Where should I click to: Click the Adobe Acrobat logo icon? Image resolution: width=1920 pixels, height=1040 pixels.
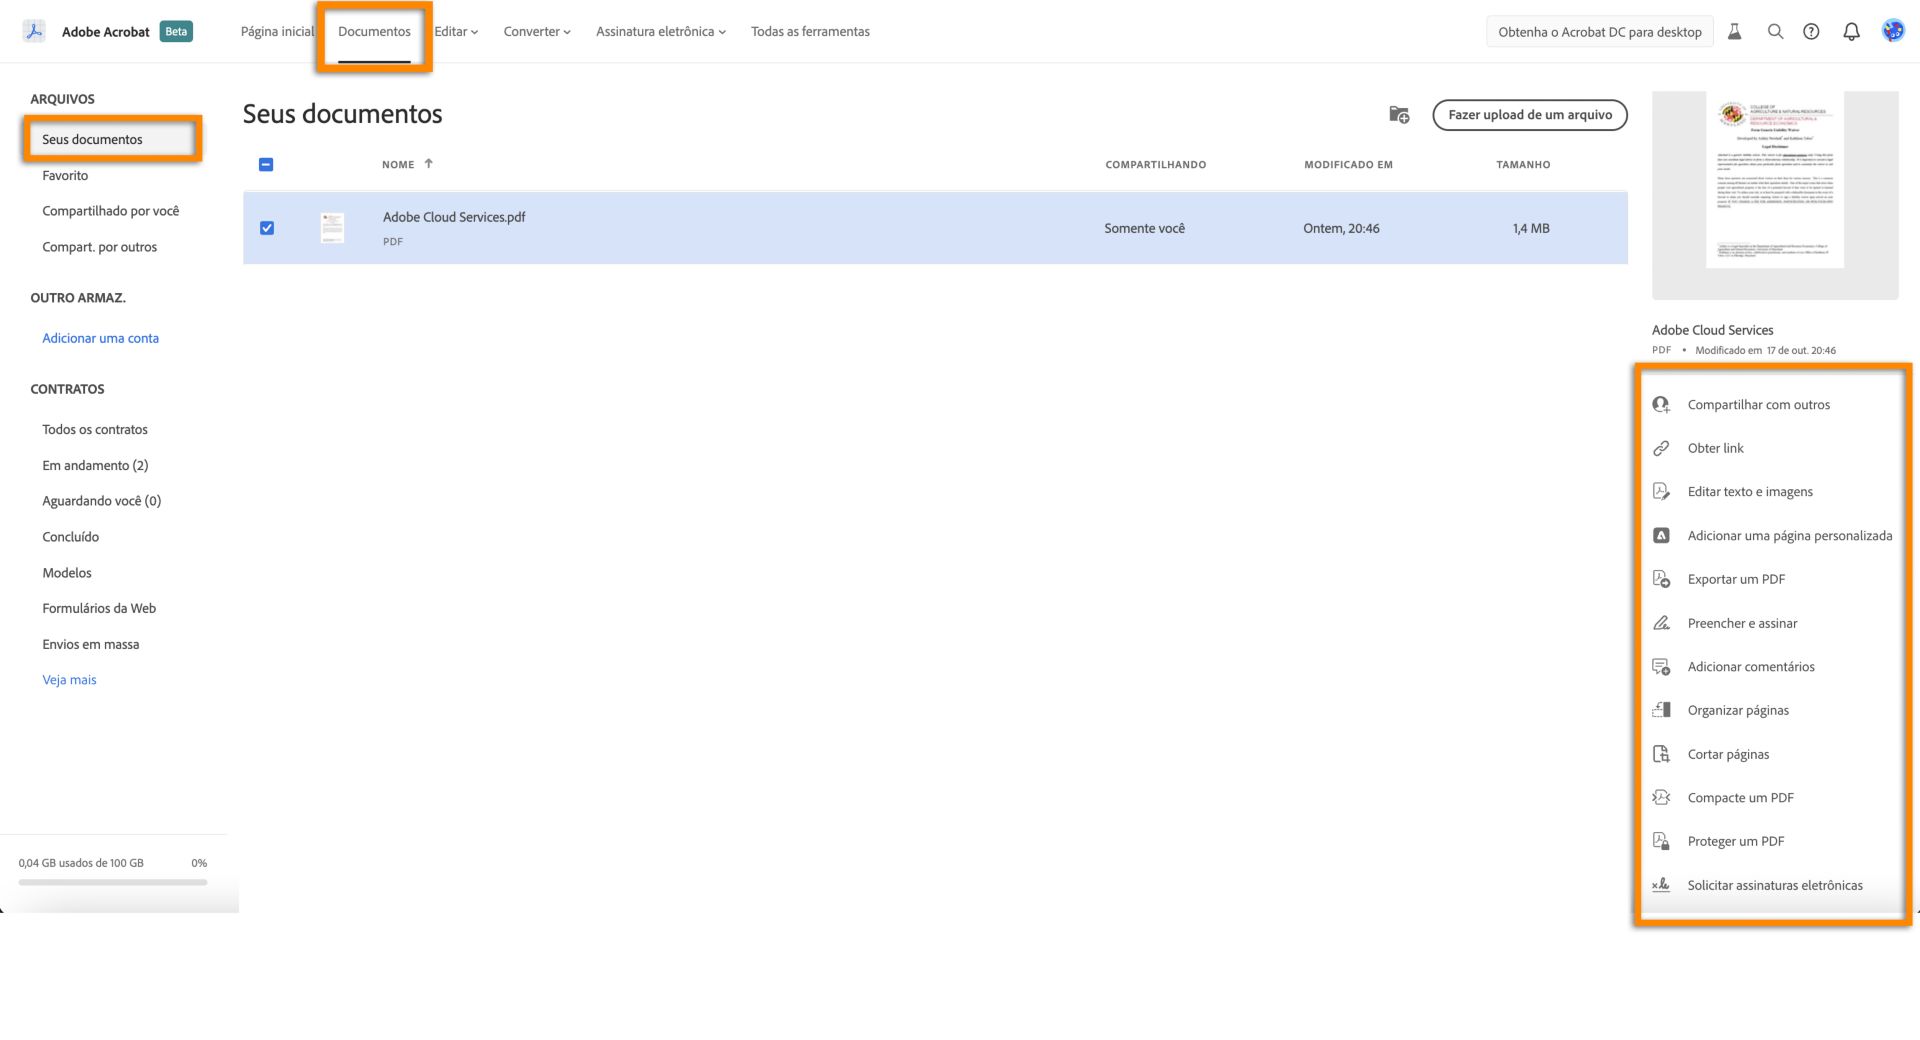pyautogui.click(x=34, y=31)
